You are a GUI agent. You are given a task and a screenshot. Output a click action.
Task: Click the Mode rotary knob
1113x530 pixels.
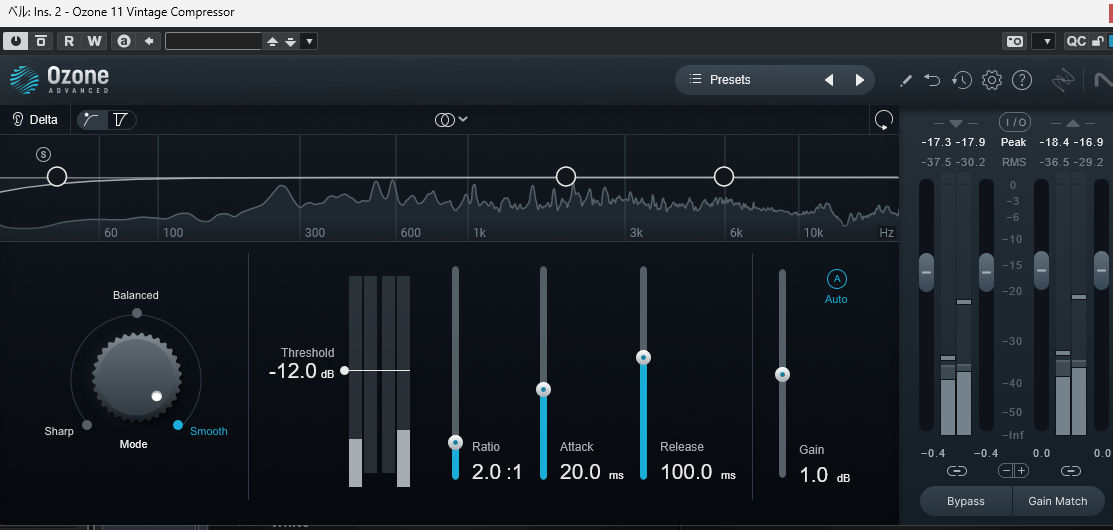click(137, 376)
